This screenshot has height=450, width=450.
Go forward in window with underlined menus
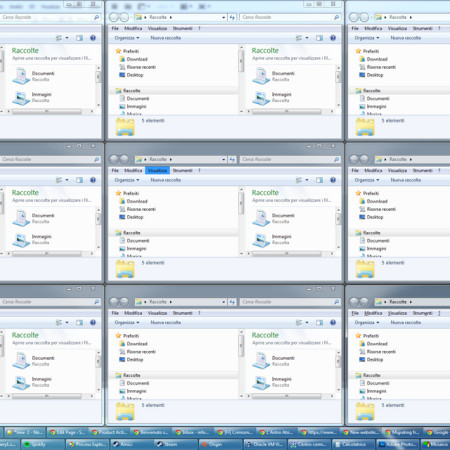point(364,302)
